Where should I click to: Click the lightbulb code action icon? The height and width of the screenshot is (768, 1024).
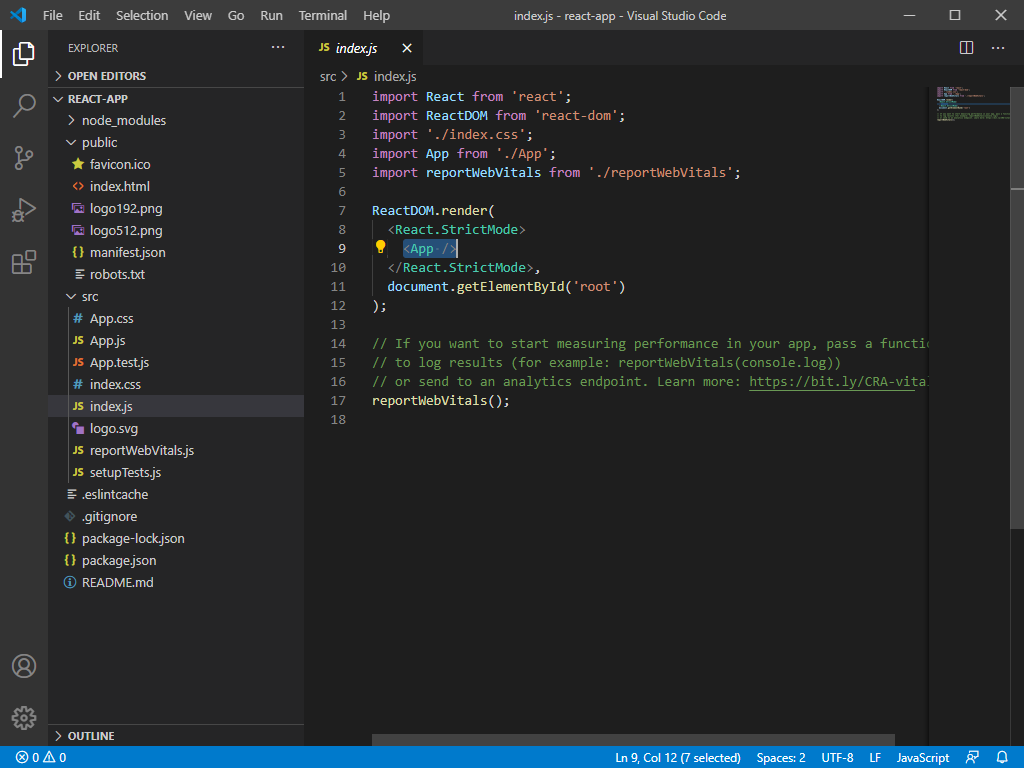[380, 247]
